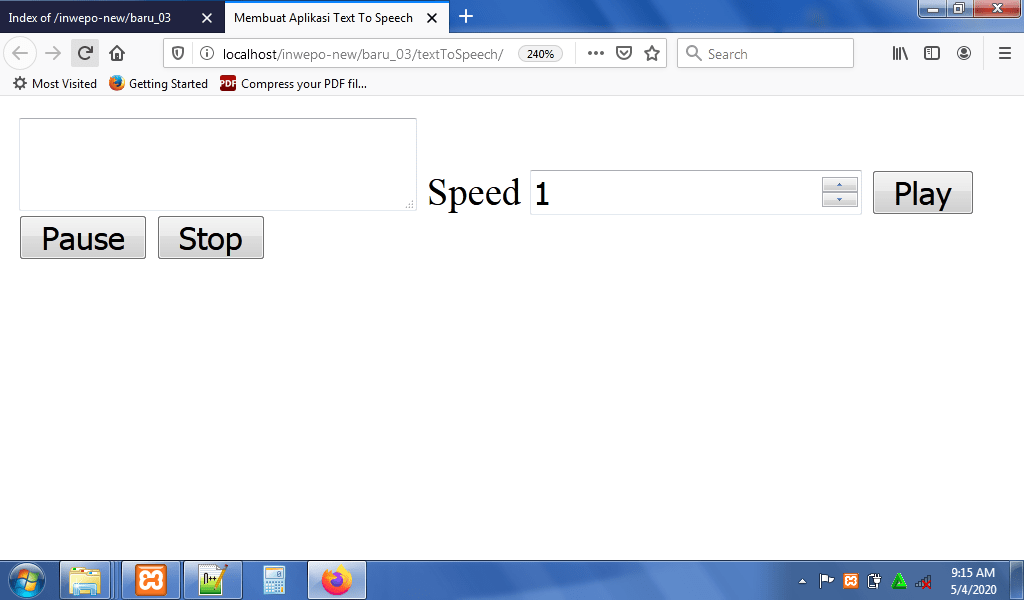This screenshot has height=600, width=1024.
Task: Open the Firefox hamburger menu
Action: click(1005, 54)
